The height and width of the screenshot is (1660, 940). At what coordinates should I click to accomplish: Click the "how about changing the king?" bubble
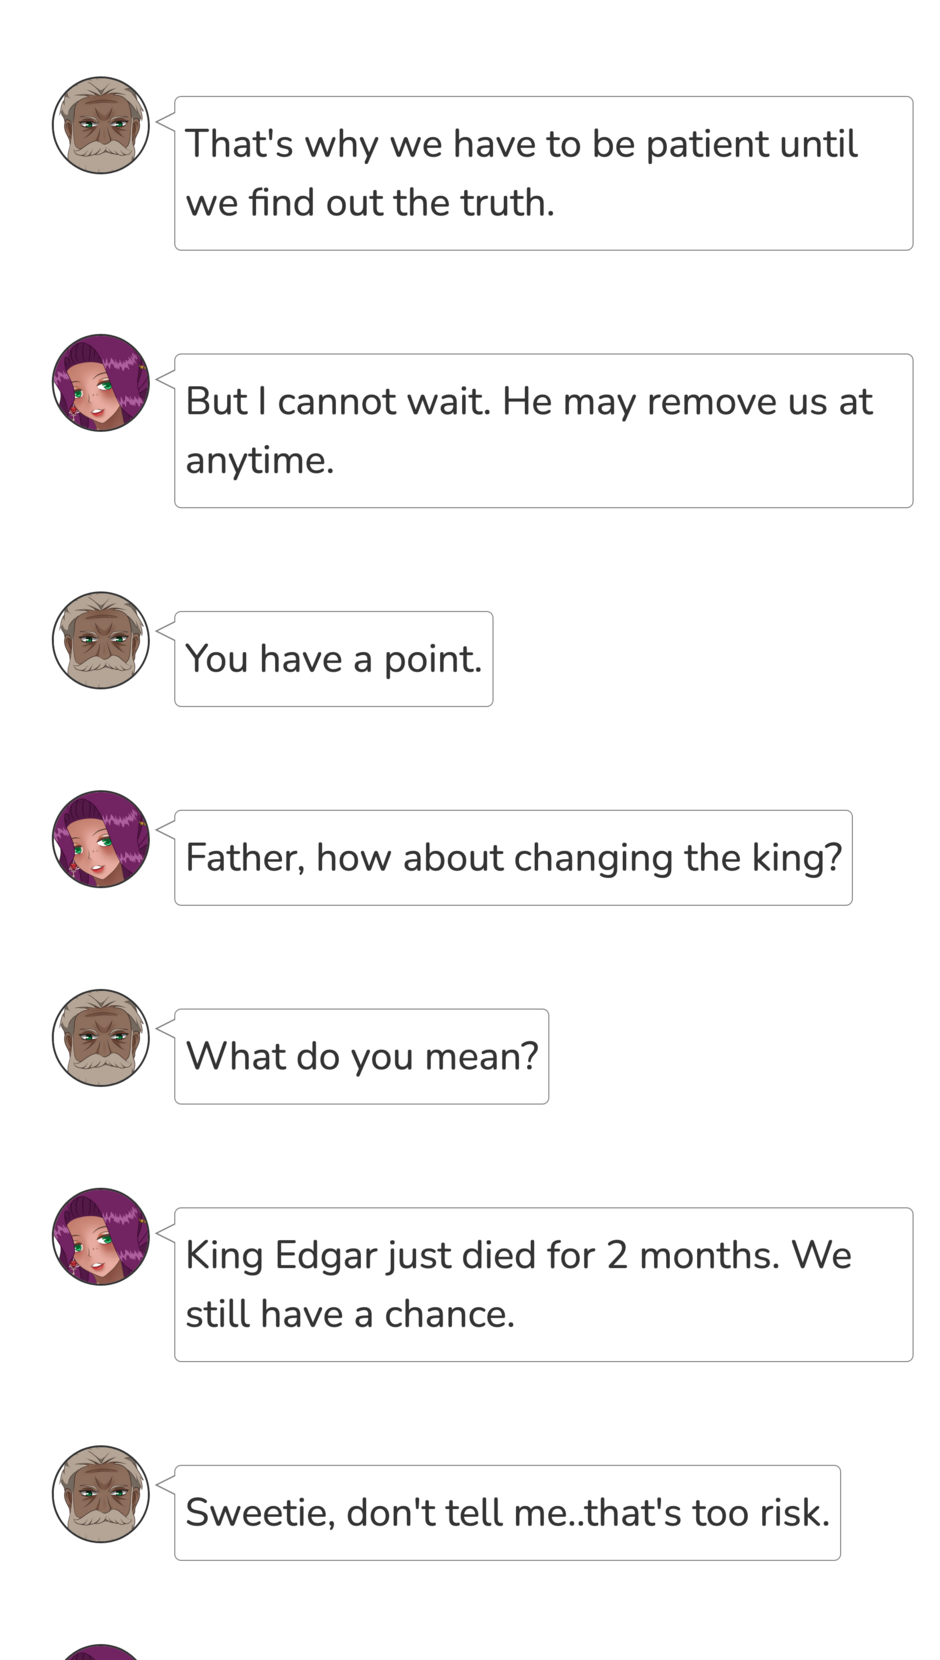point(513,858)
